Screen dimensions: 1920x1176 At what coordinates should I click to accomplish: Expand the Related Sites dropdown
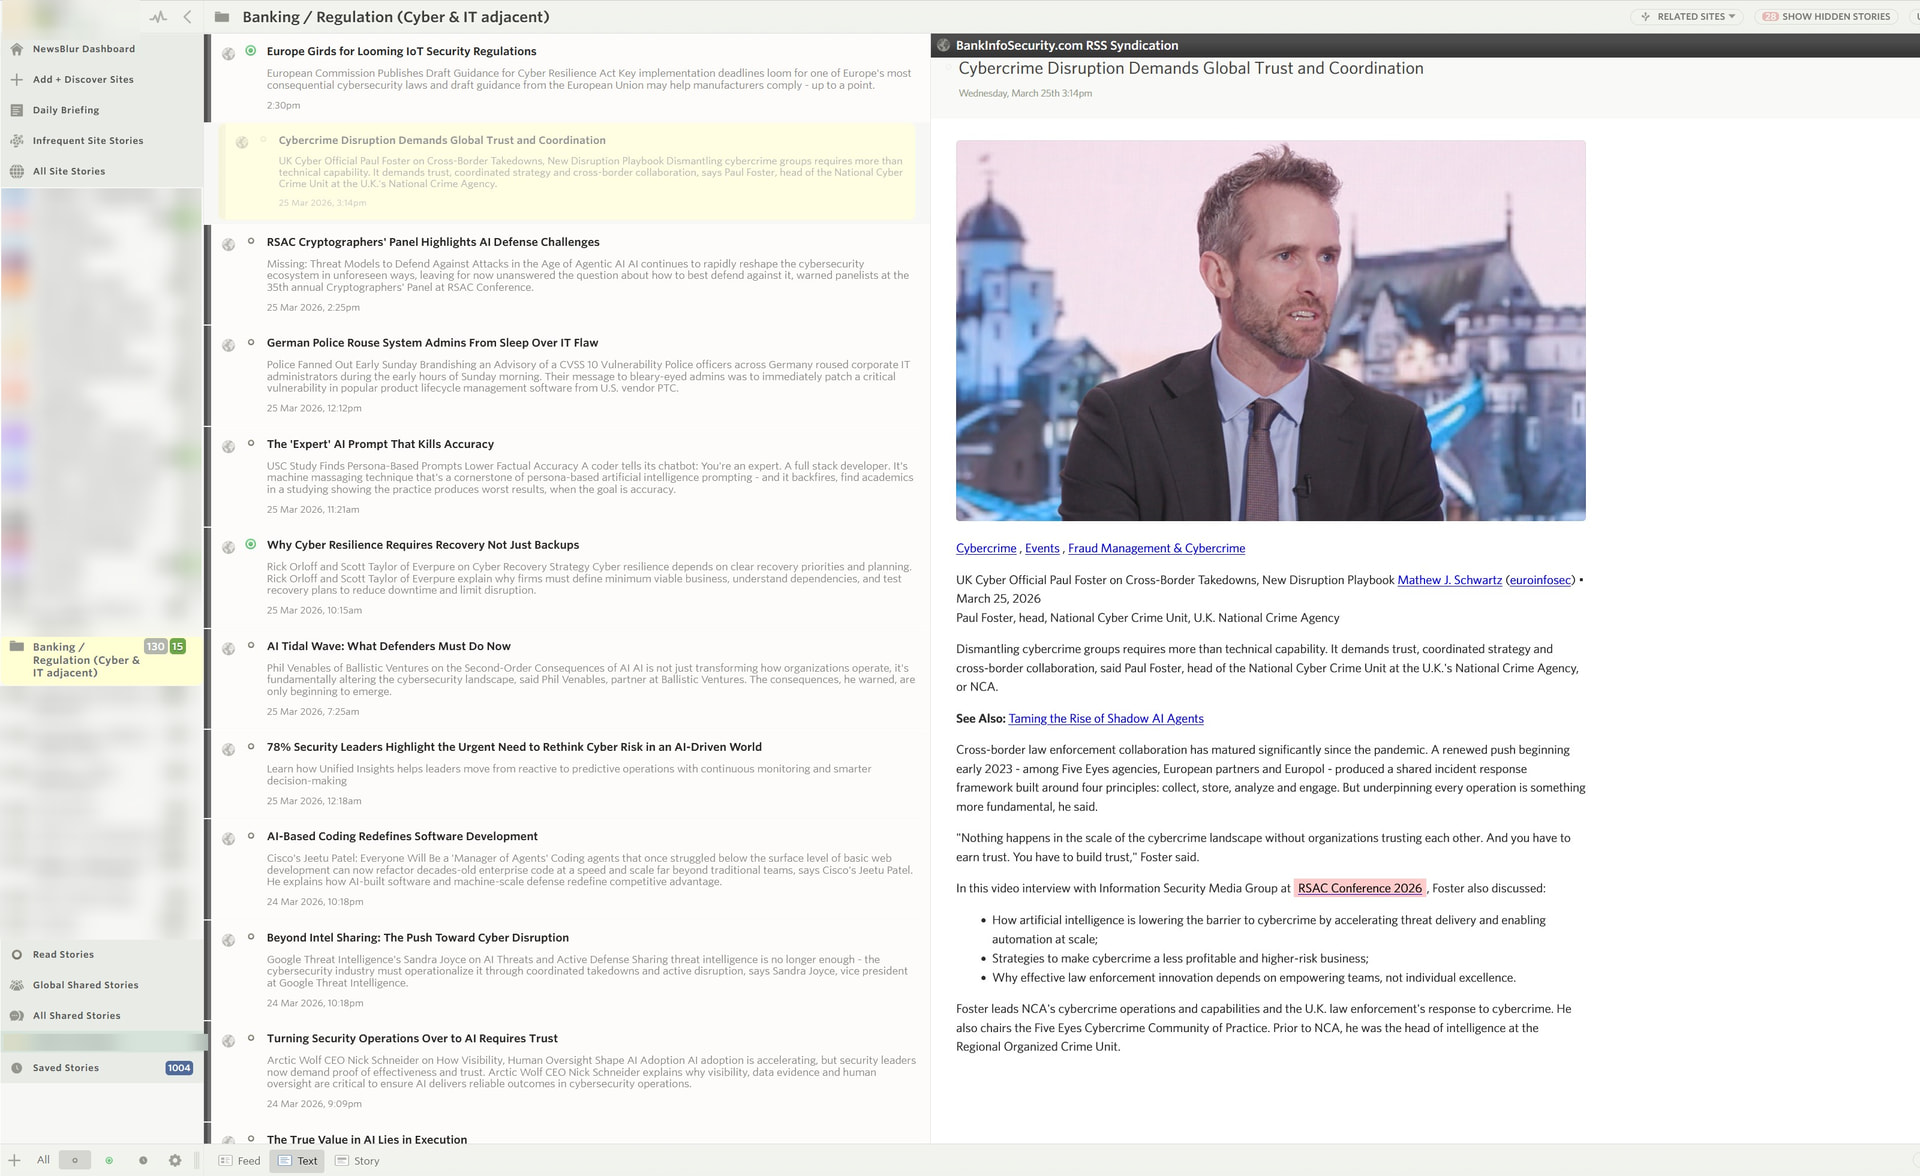coord(1689,17)
